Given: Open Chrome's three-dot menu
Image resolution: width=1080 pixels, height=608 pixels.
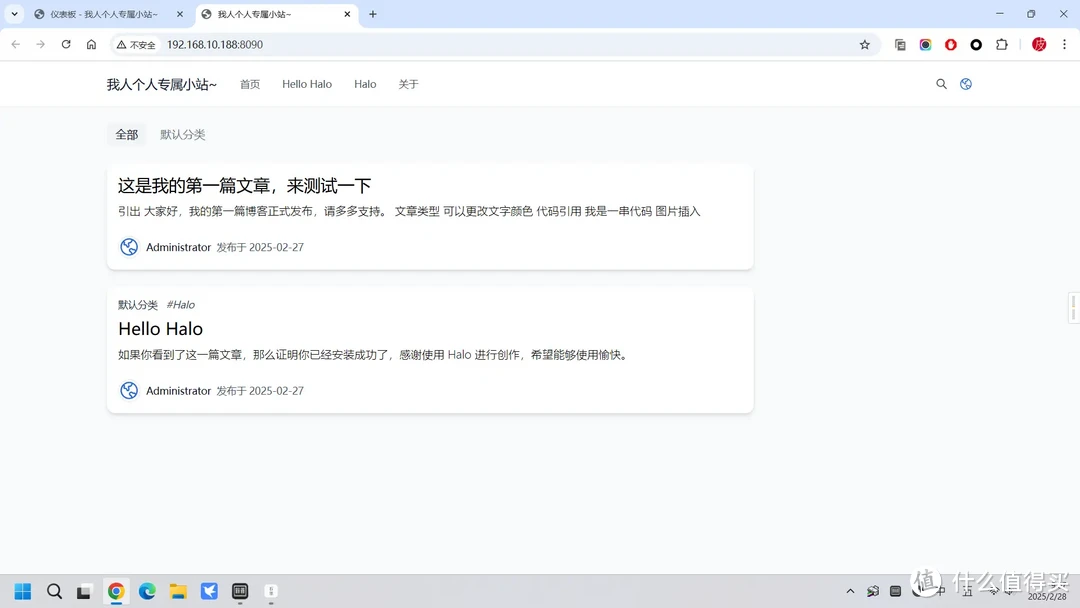Looking at the screenshot, I should coord(1065,44).
